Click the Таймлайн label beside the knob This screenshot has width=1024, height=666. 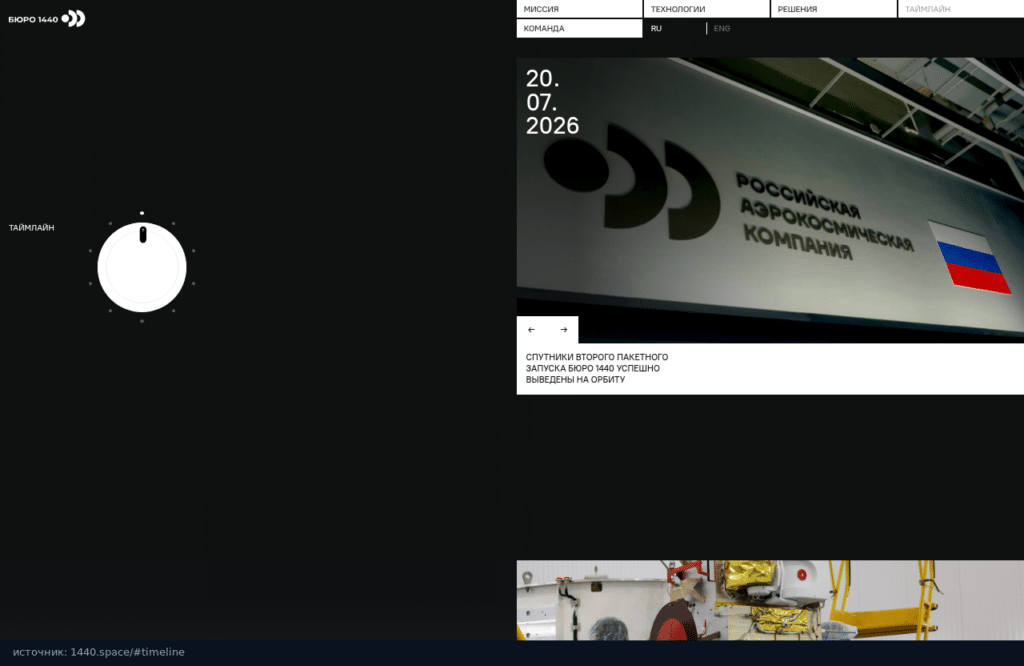point(31,228)
